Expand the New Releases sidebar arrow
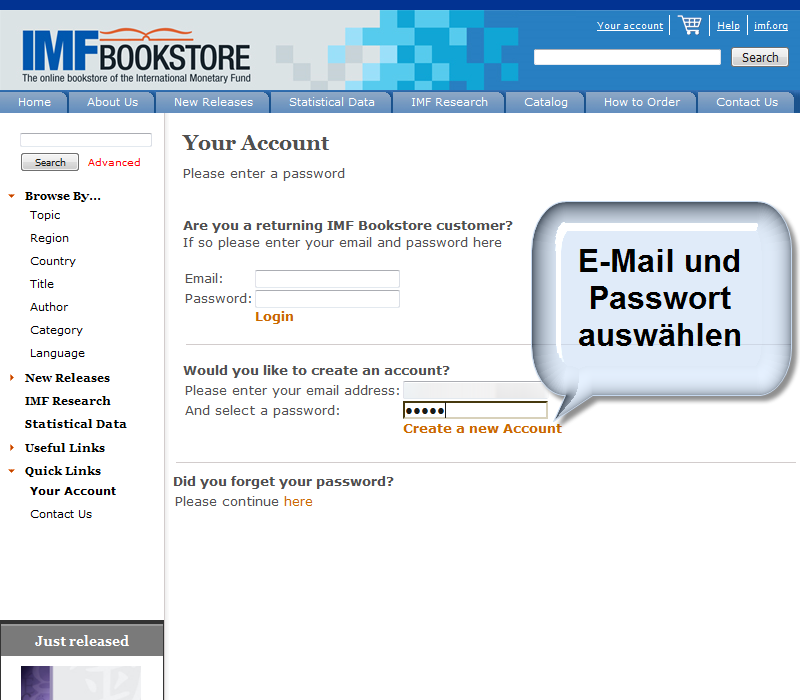 12,378
